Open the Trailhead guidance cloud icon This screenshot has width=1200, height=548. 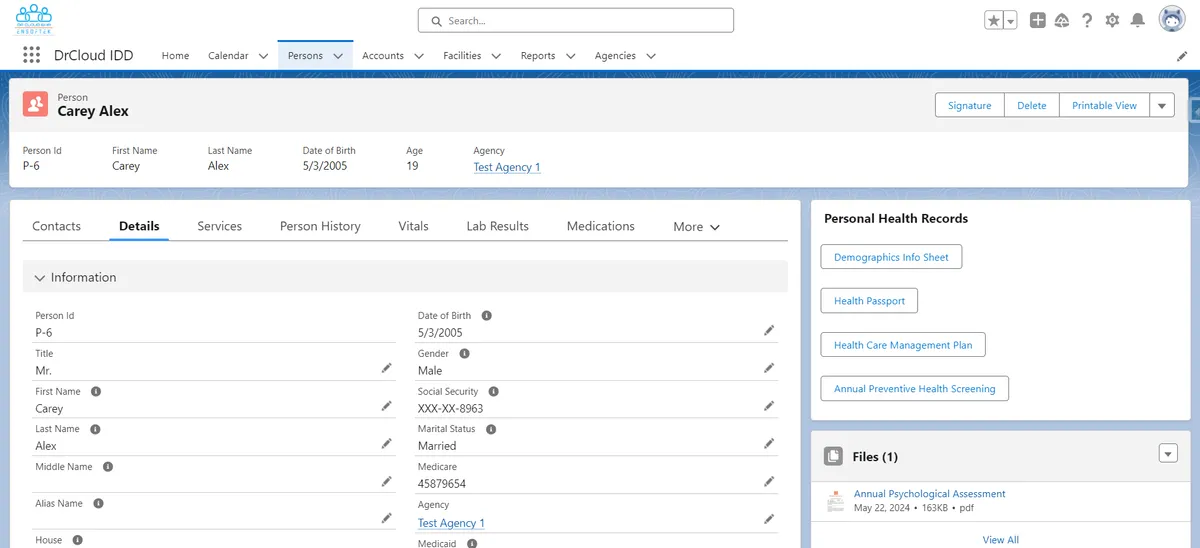(1062, 20)
